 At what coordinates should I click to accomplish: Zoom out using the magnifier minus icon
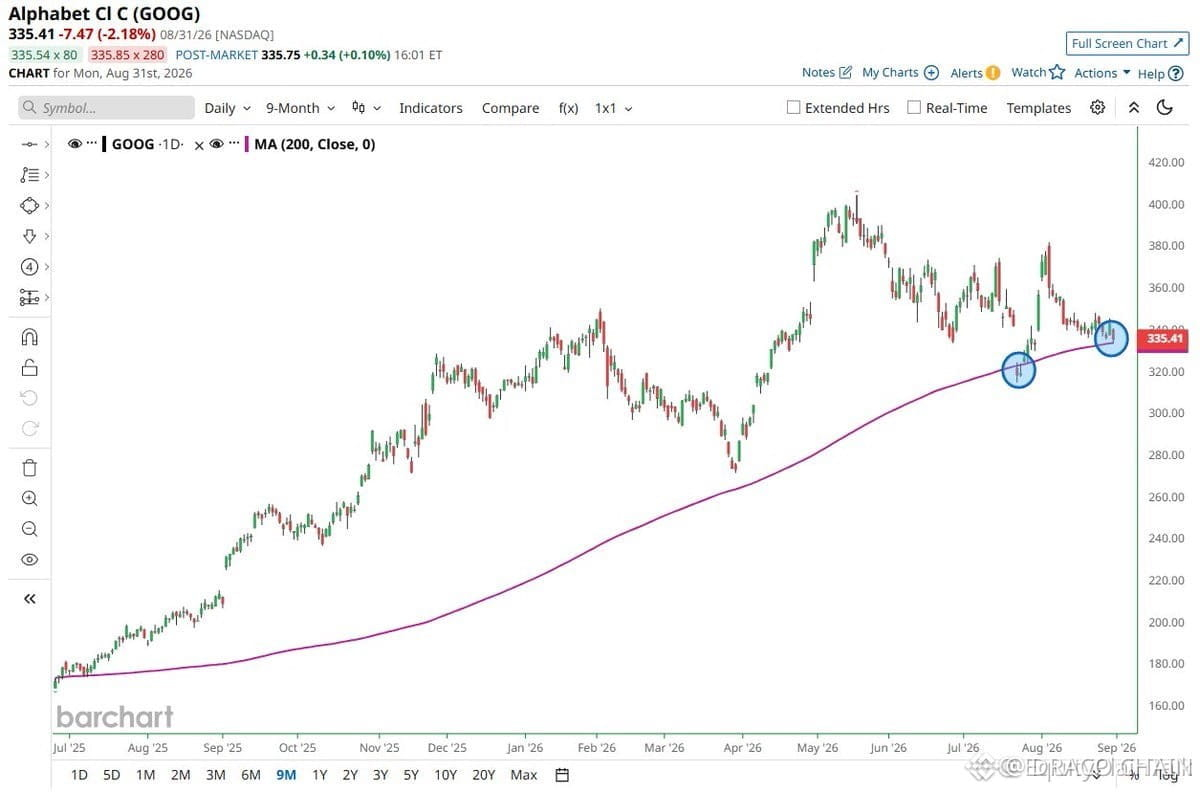29,529
